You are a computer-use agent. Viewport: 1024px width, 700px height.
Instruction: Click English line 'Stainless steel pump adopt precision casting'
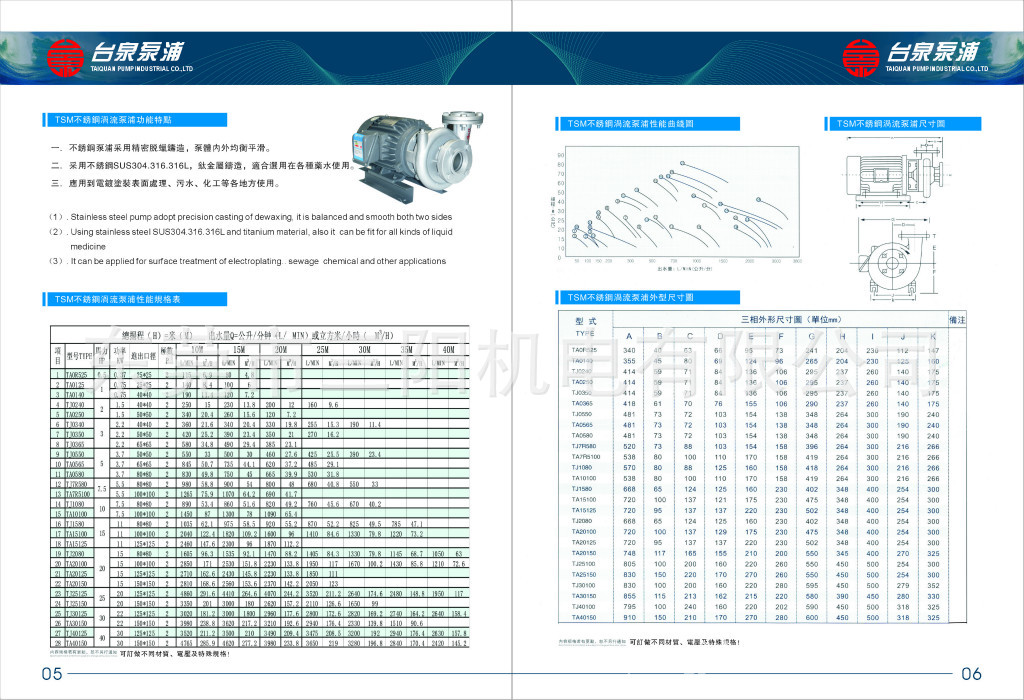[250, 217]
